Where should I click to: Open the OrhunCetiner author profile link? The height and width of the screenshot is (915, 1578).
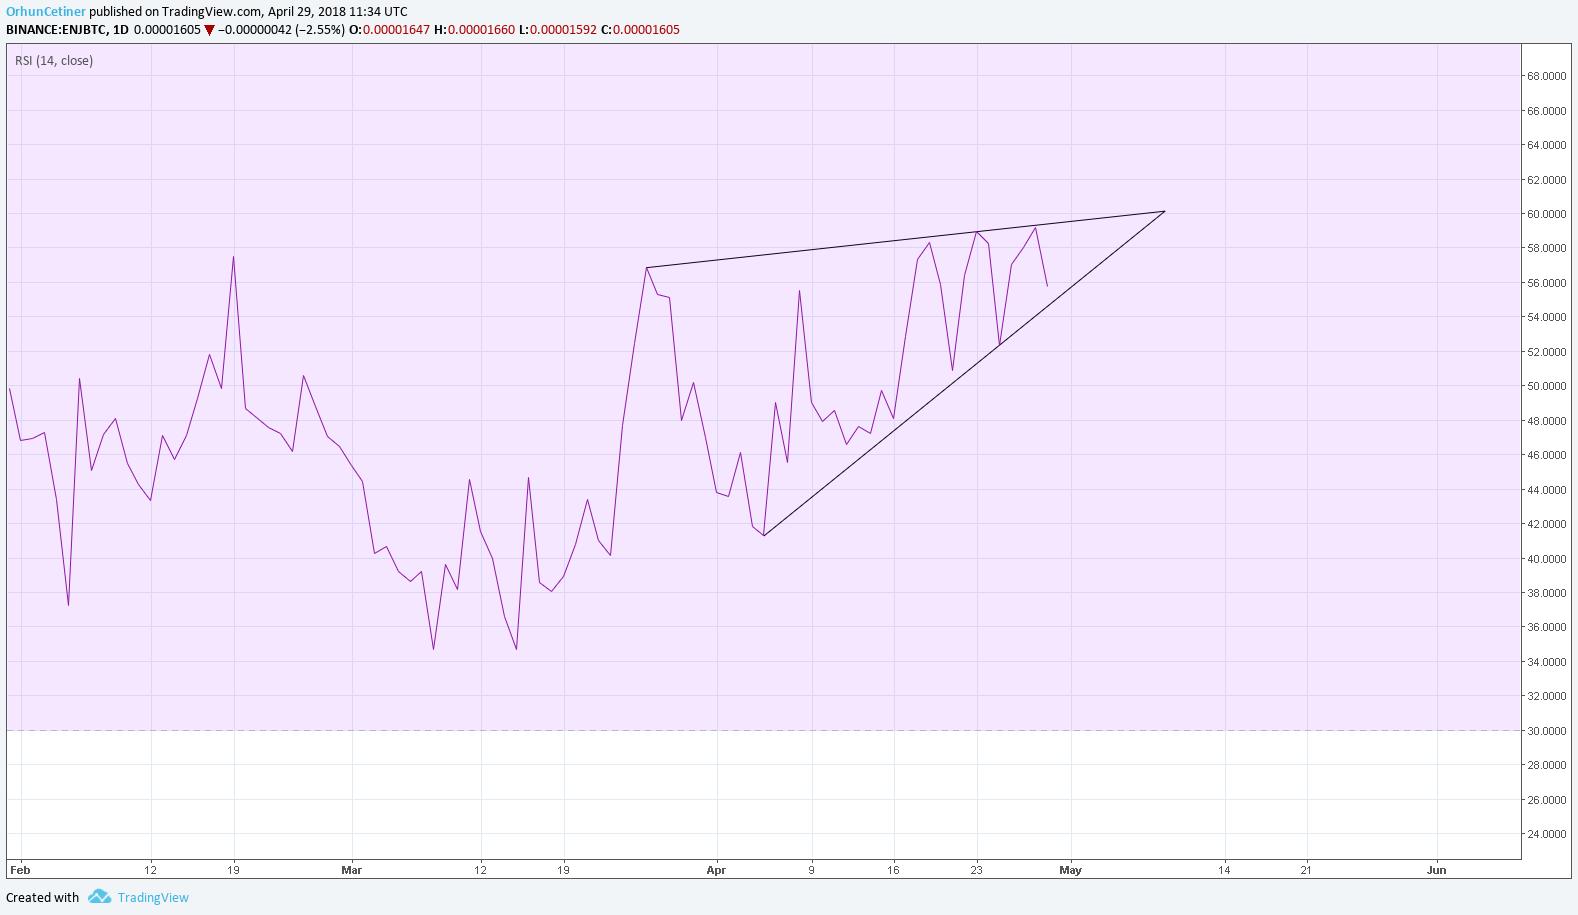[x=46, y=12]
